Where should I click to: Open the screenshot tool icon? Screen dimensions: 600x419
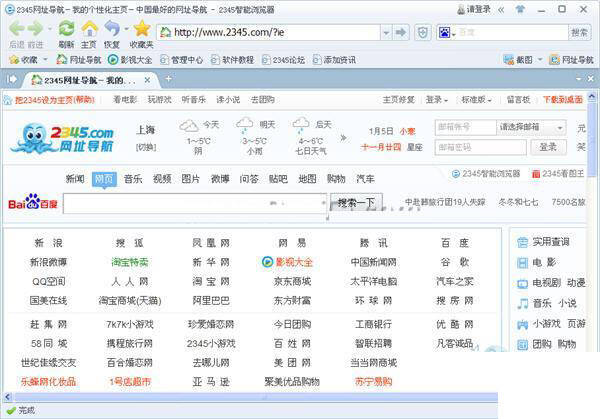coord(509,60)
